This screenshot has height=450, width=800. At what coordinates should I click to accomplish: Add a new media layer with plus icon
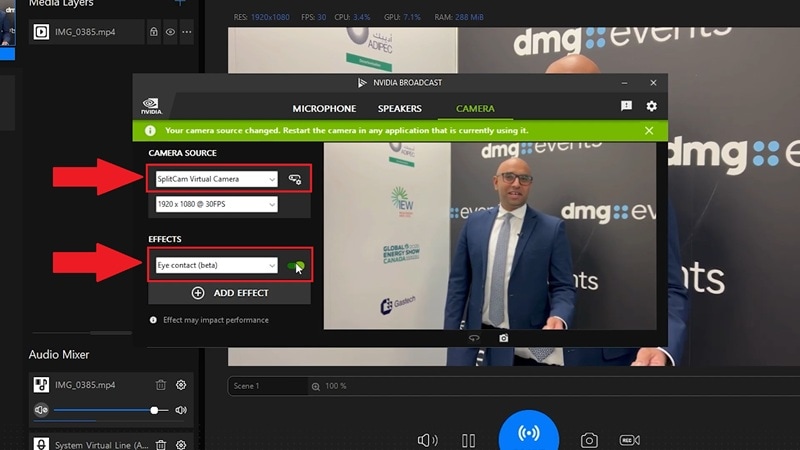coord(180,3)
